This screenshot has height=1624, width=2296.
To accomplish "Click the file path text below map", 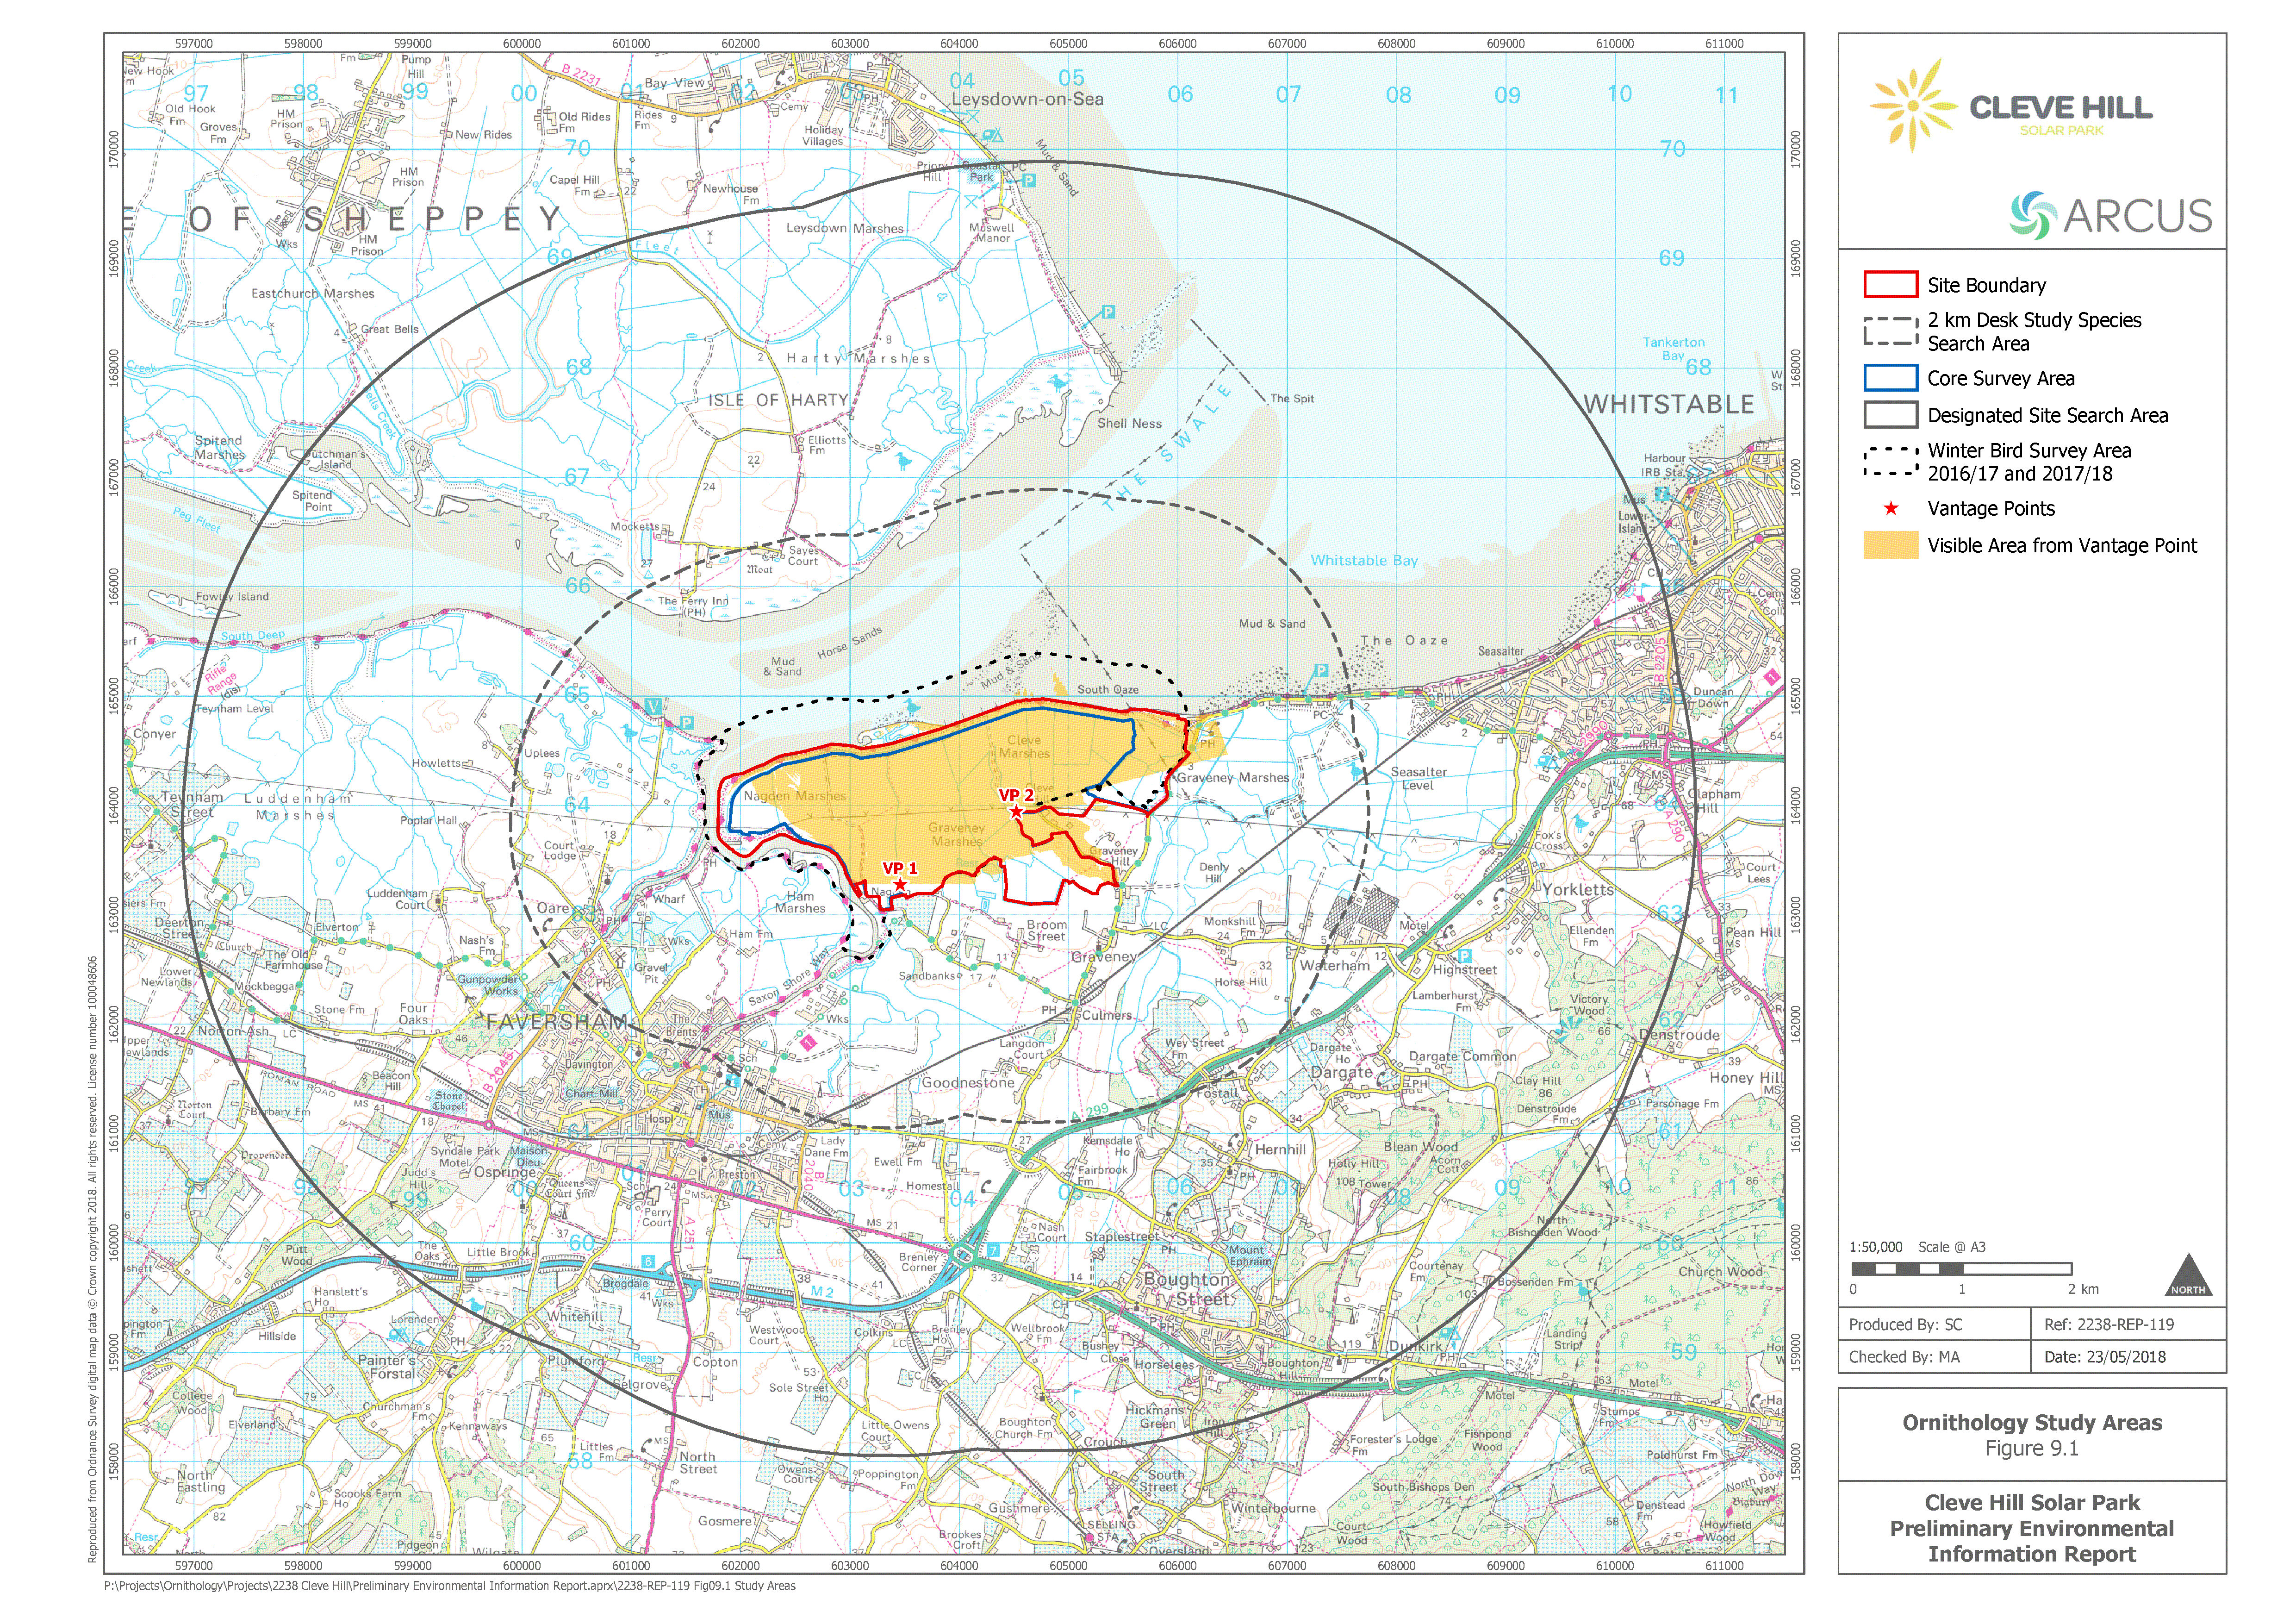I will pyautogui.click(x=450, y=1585).
